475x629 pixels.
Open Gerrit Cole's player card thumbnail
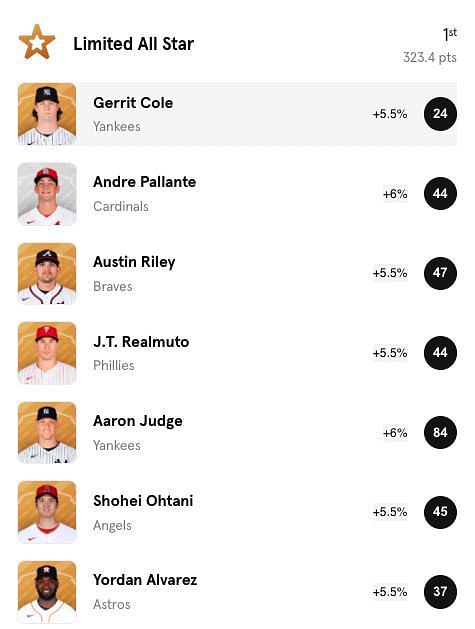pyautogui.click(x=47, y=114)
